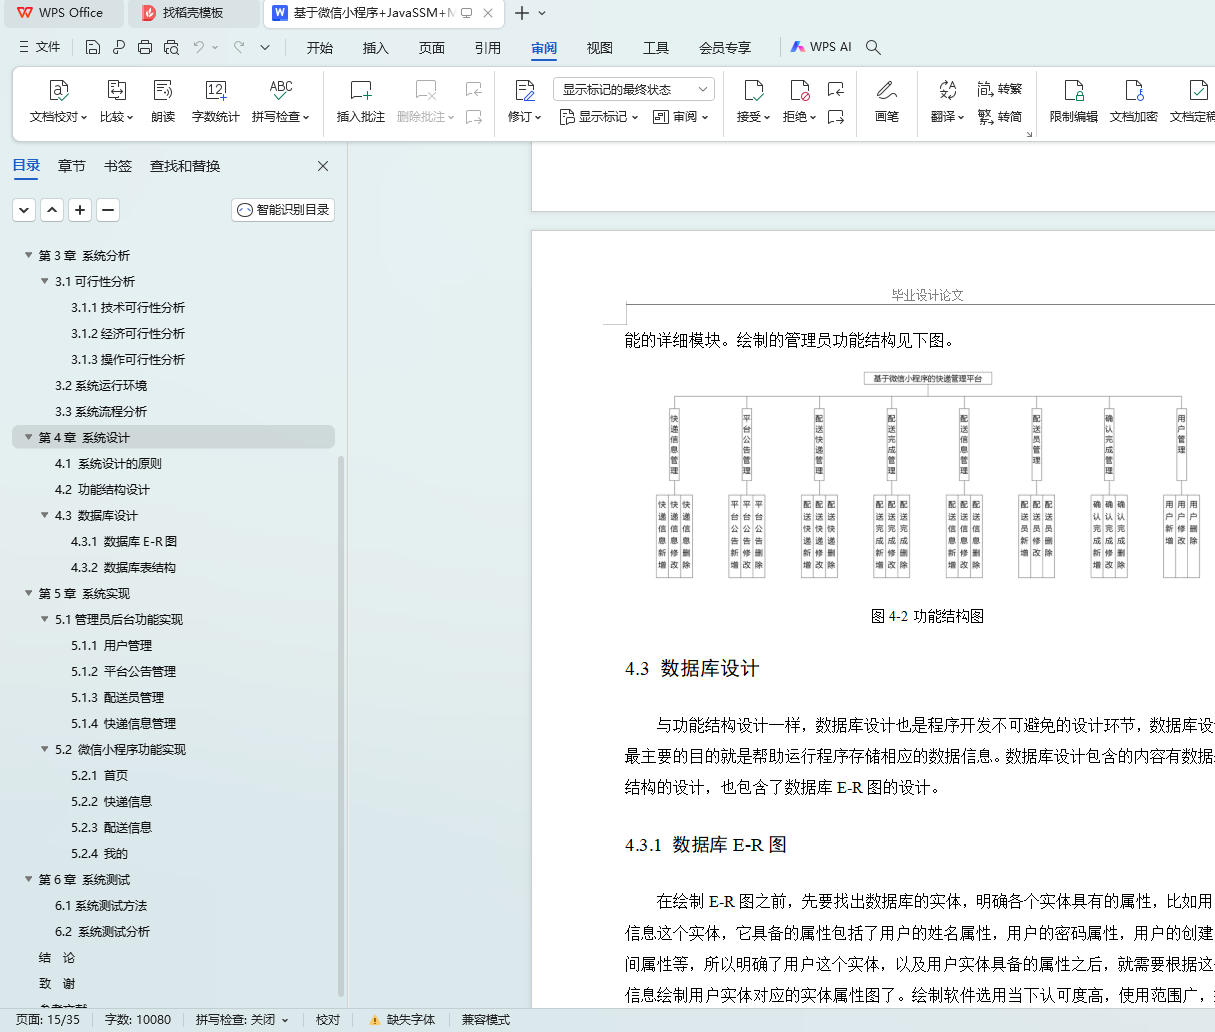This screenshot has height=1032, width=1215.
Task: Click the plus button to promote heading level
Action: click(x=80, y=210)
